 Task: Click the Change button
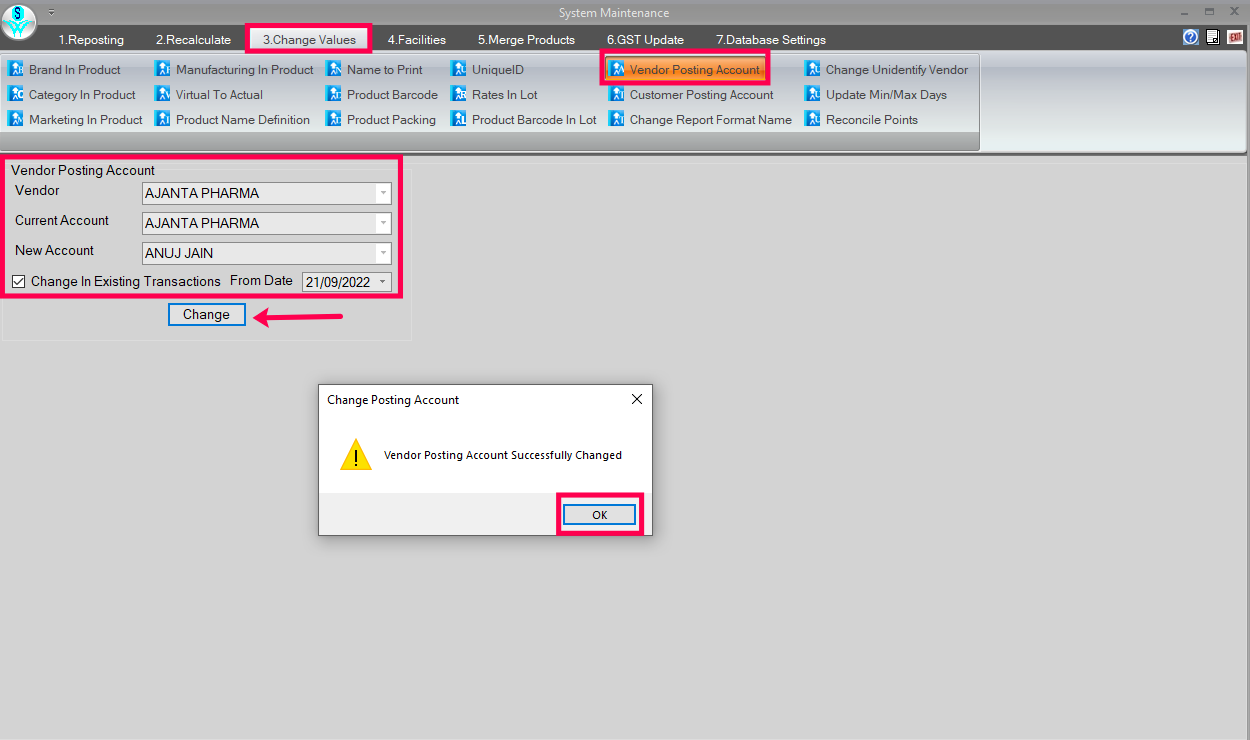[206, 314]
